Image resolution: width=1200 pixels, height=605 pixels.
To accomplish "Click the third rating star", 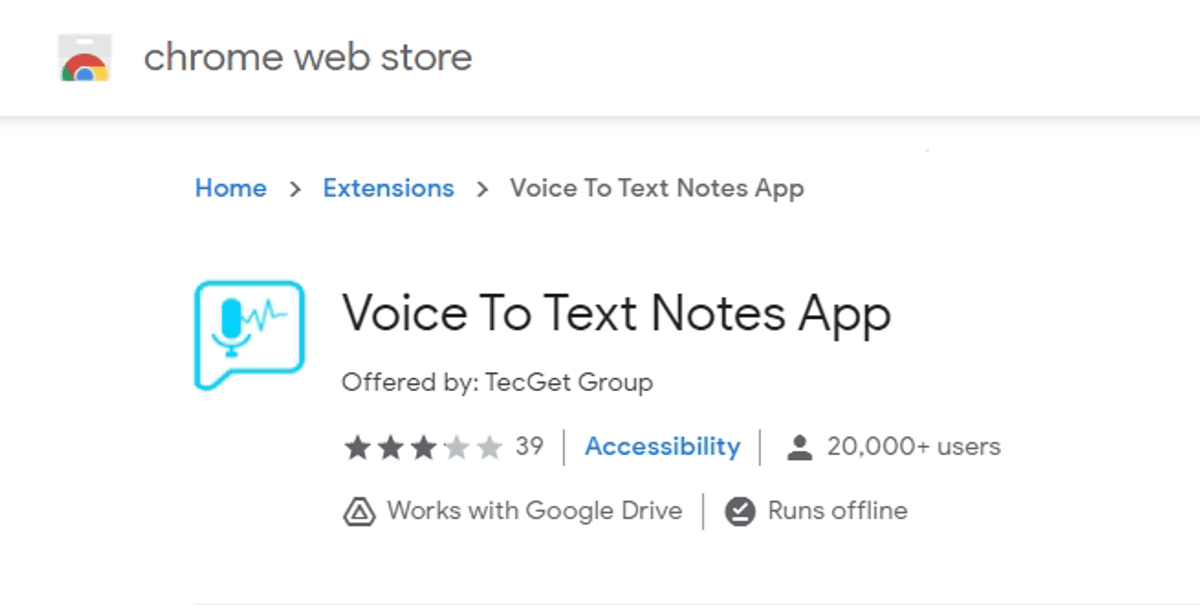I will 423,447.
